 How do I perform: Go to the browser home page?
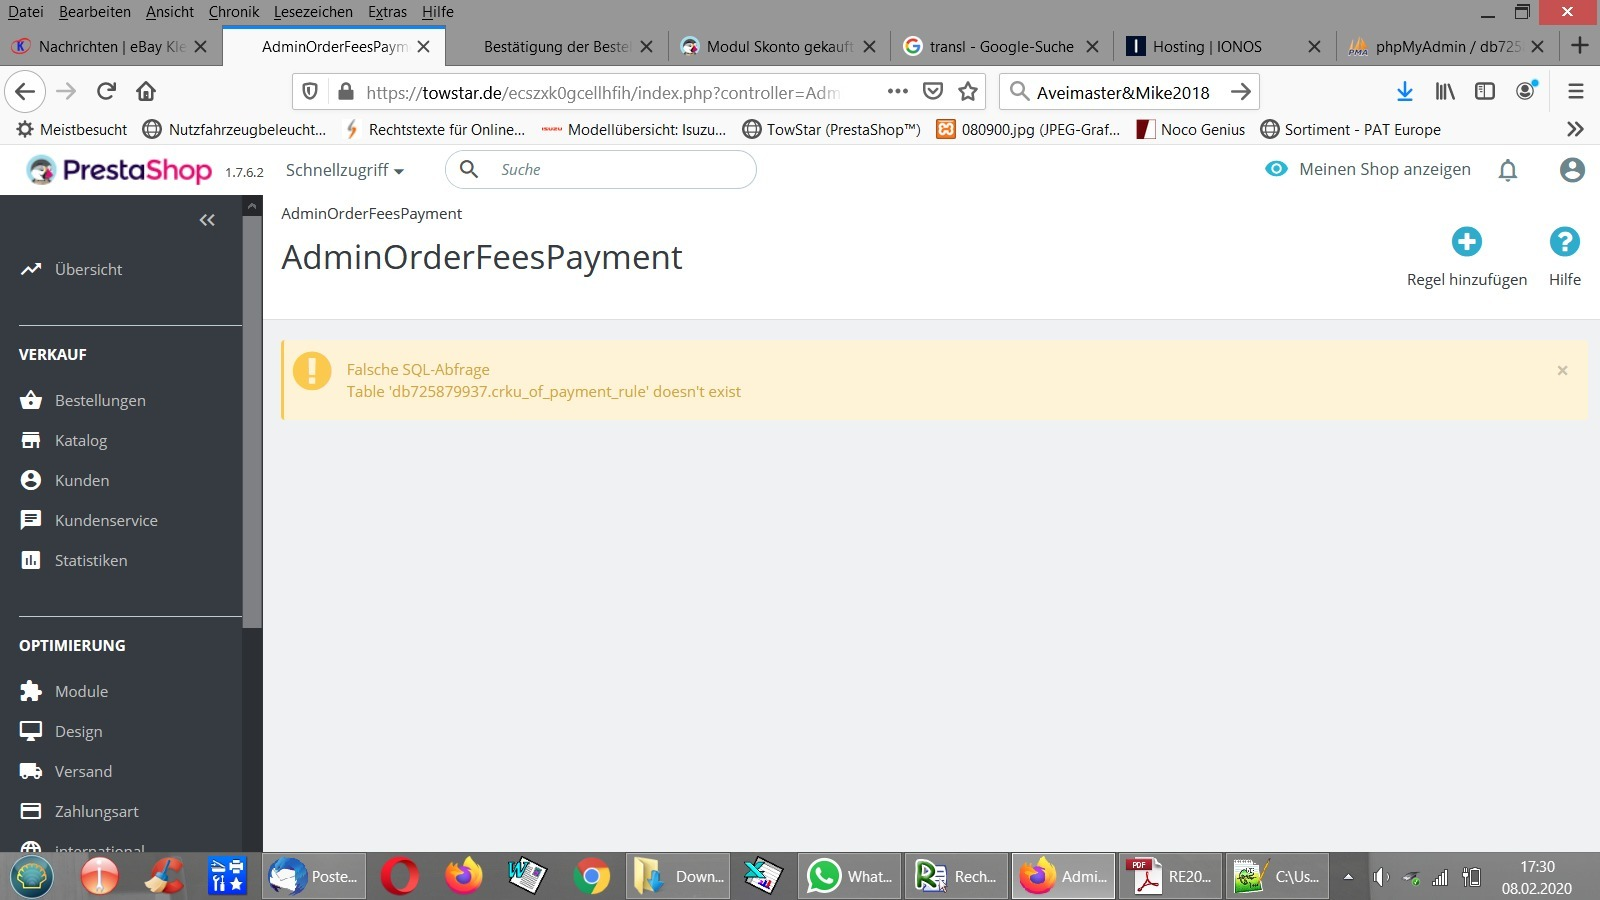[146, 92]
